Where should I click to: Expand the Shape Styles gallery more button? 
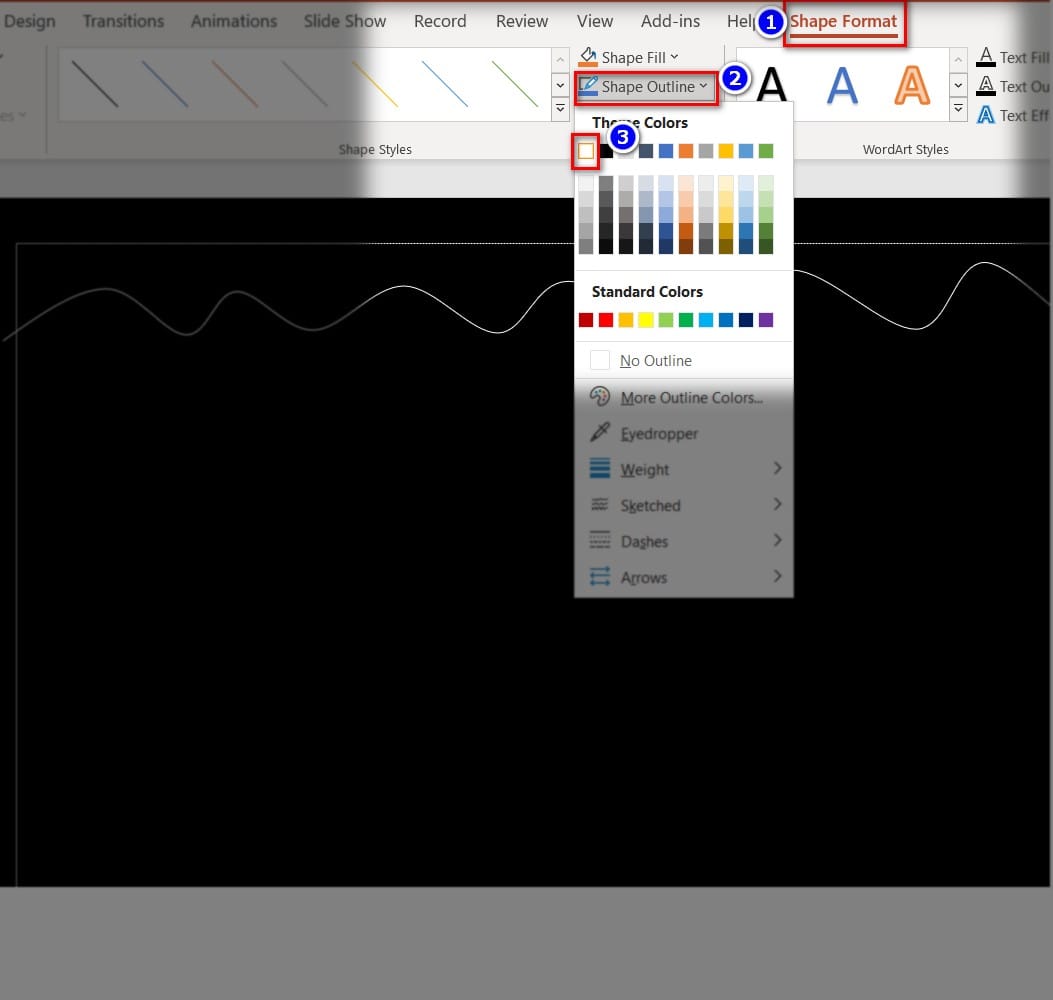560,108
